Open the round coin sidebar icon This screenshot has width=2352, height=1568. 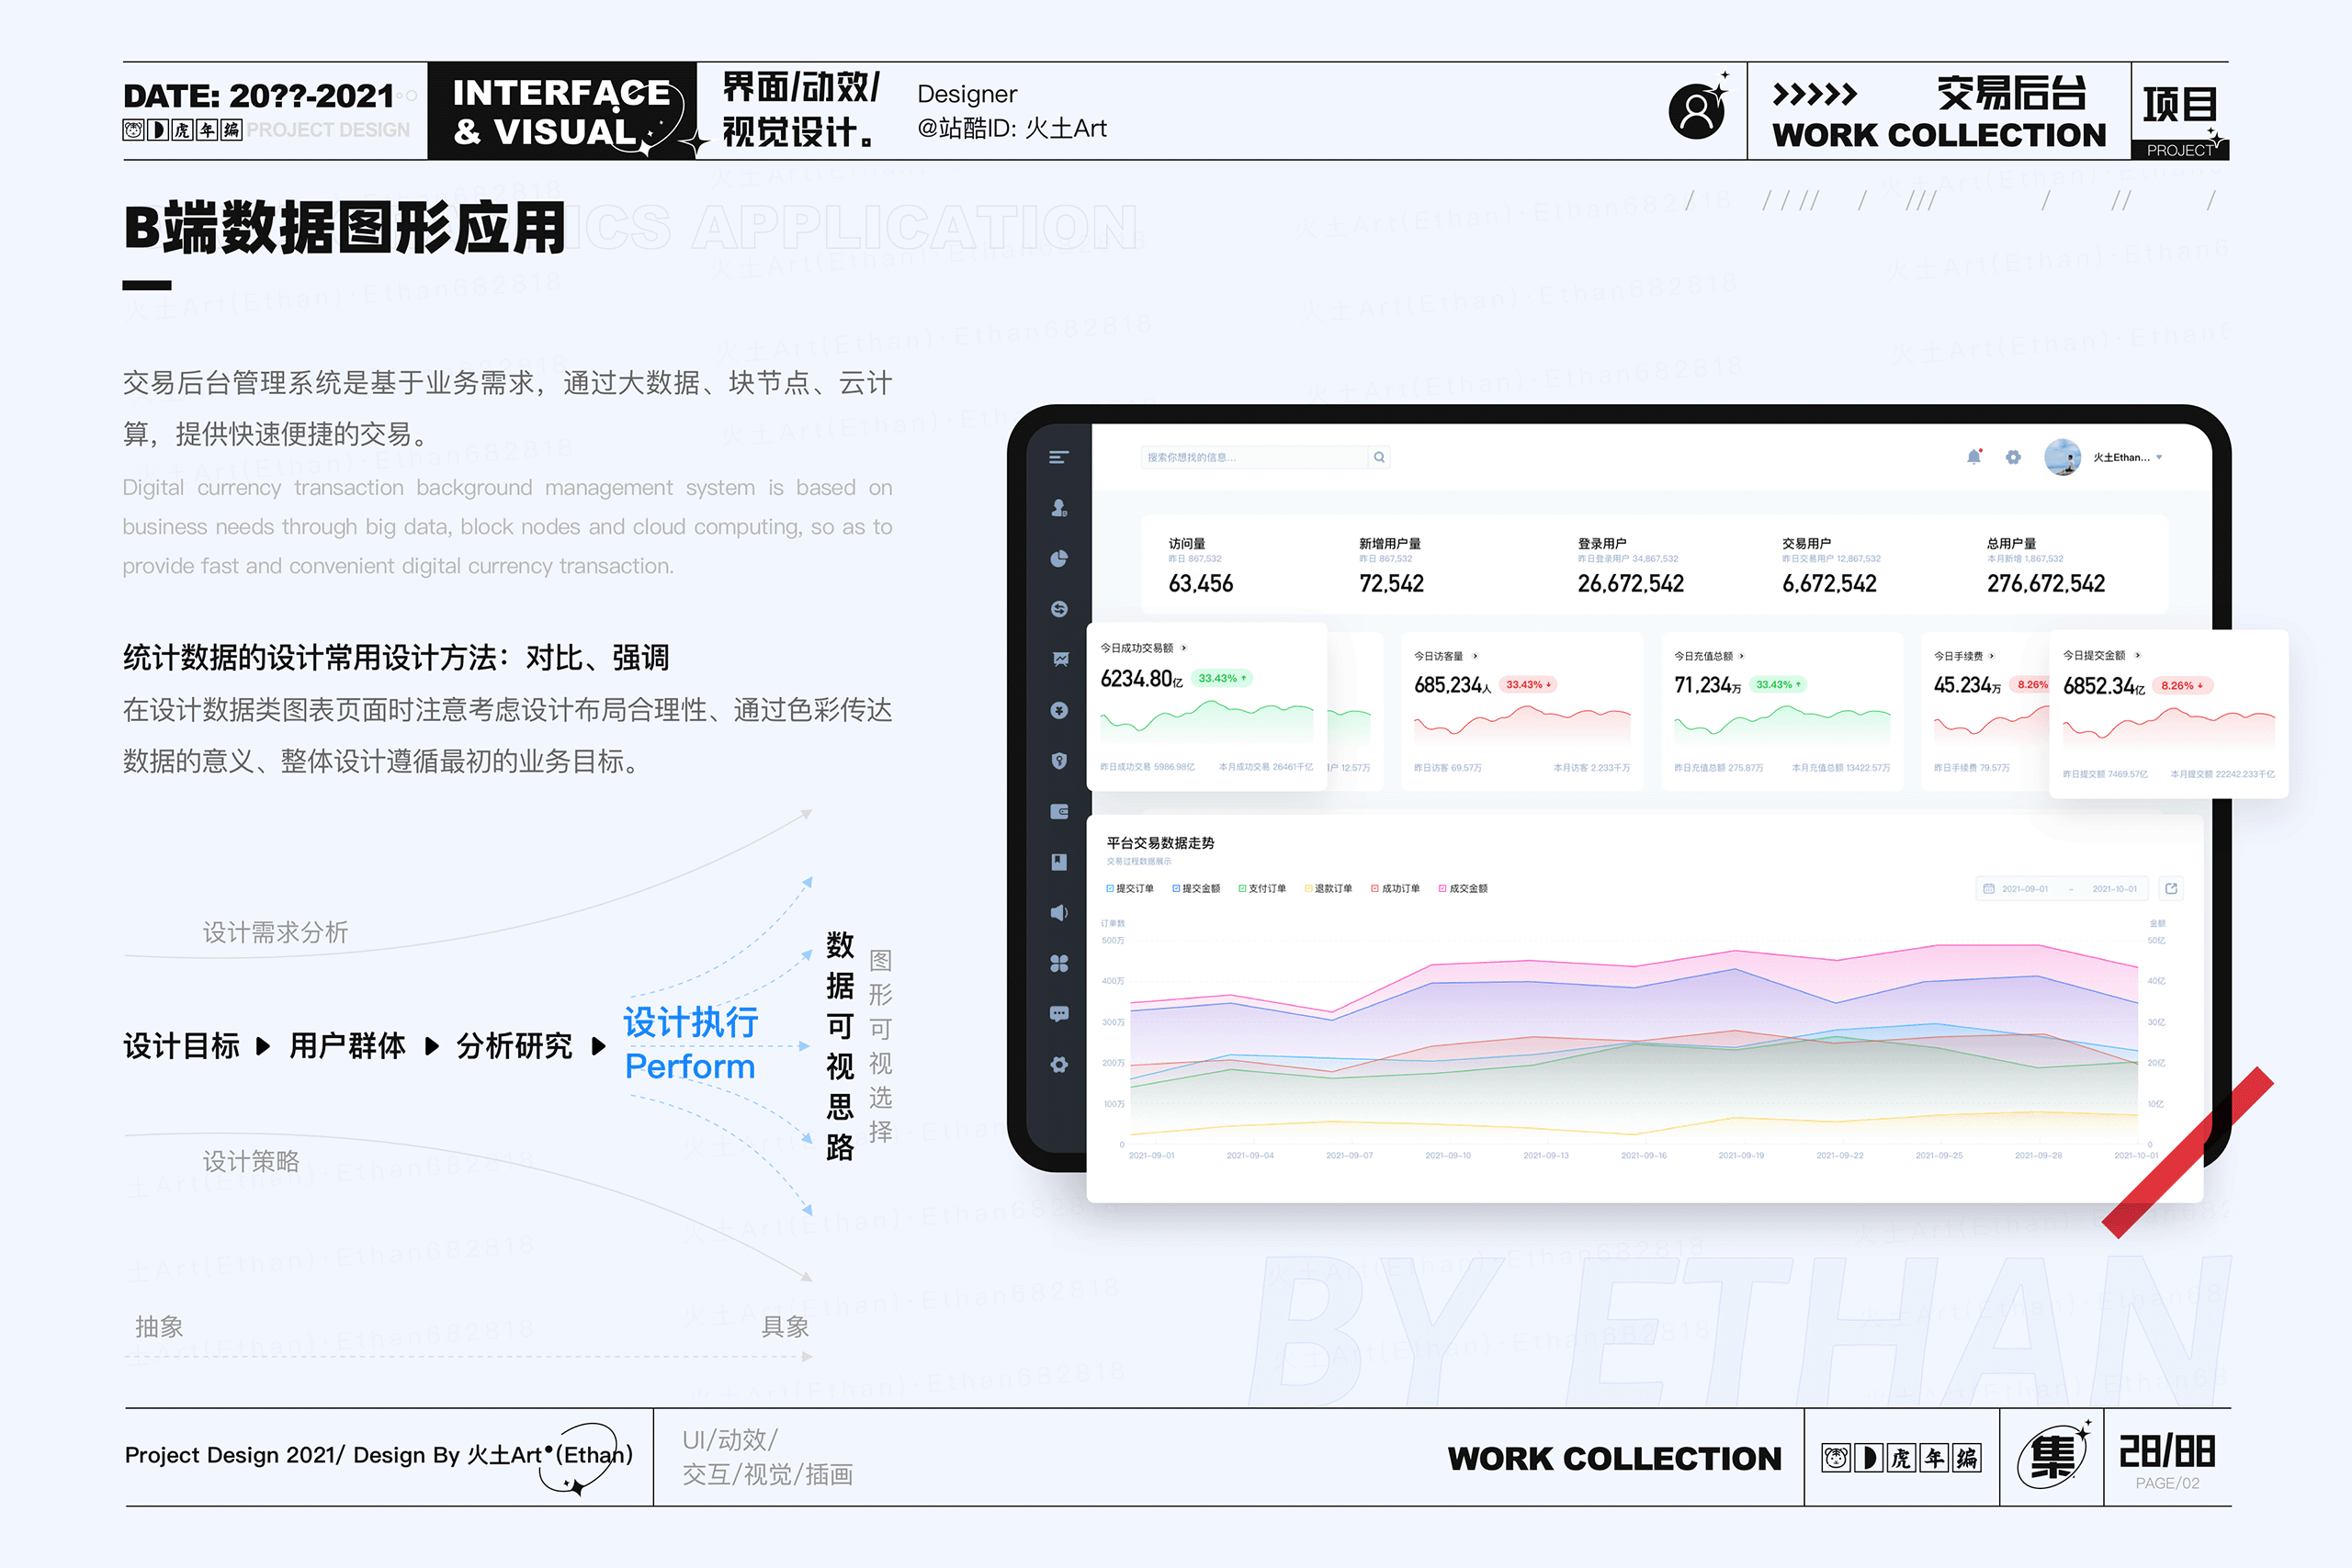click(1059, 710)
